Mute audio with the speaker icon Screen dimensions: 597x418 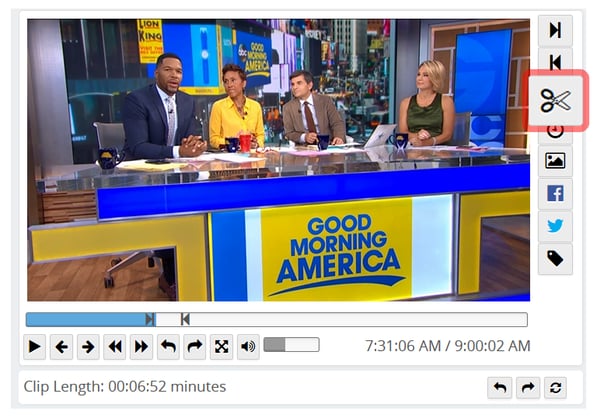click(248, 347)
